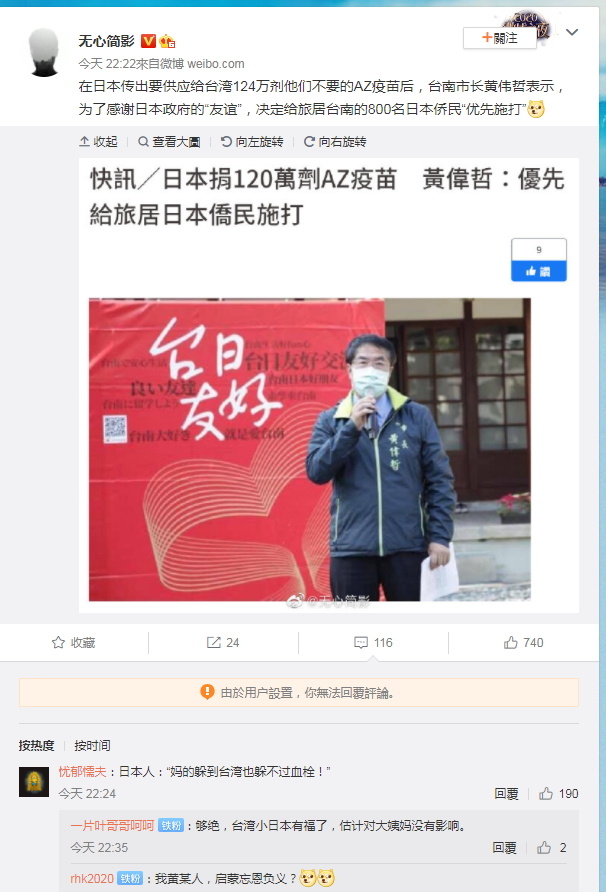Open 查看大圖 to view the large image
This screenshot has height=892, width=606.
point(169,142)
